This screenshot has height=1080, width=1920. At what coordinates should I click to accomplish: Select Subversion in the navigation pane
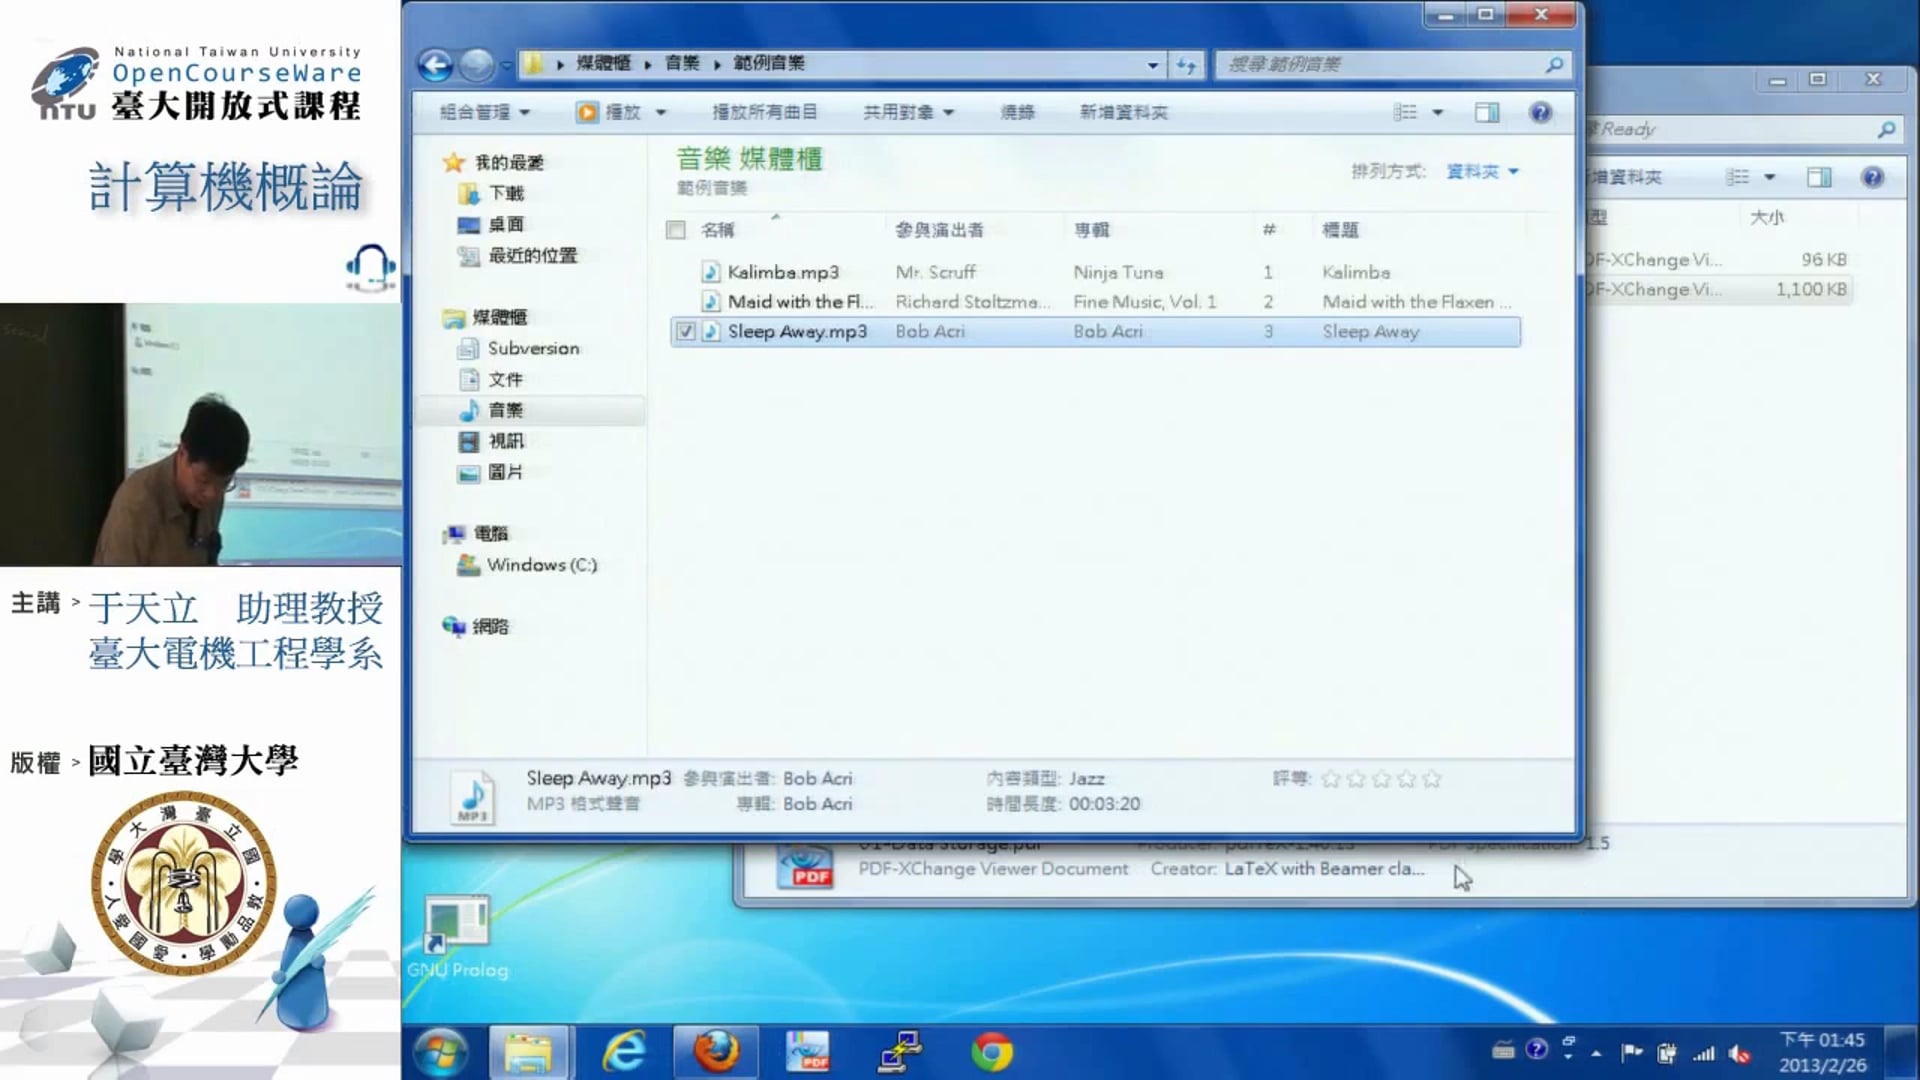tap(532, 348)
